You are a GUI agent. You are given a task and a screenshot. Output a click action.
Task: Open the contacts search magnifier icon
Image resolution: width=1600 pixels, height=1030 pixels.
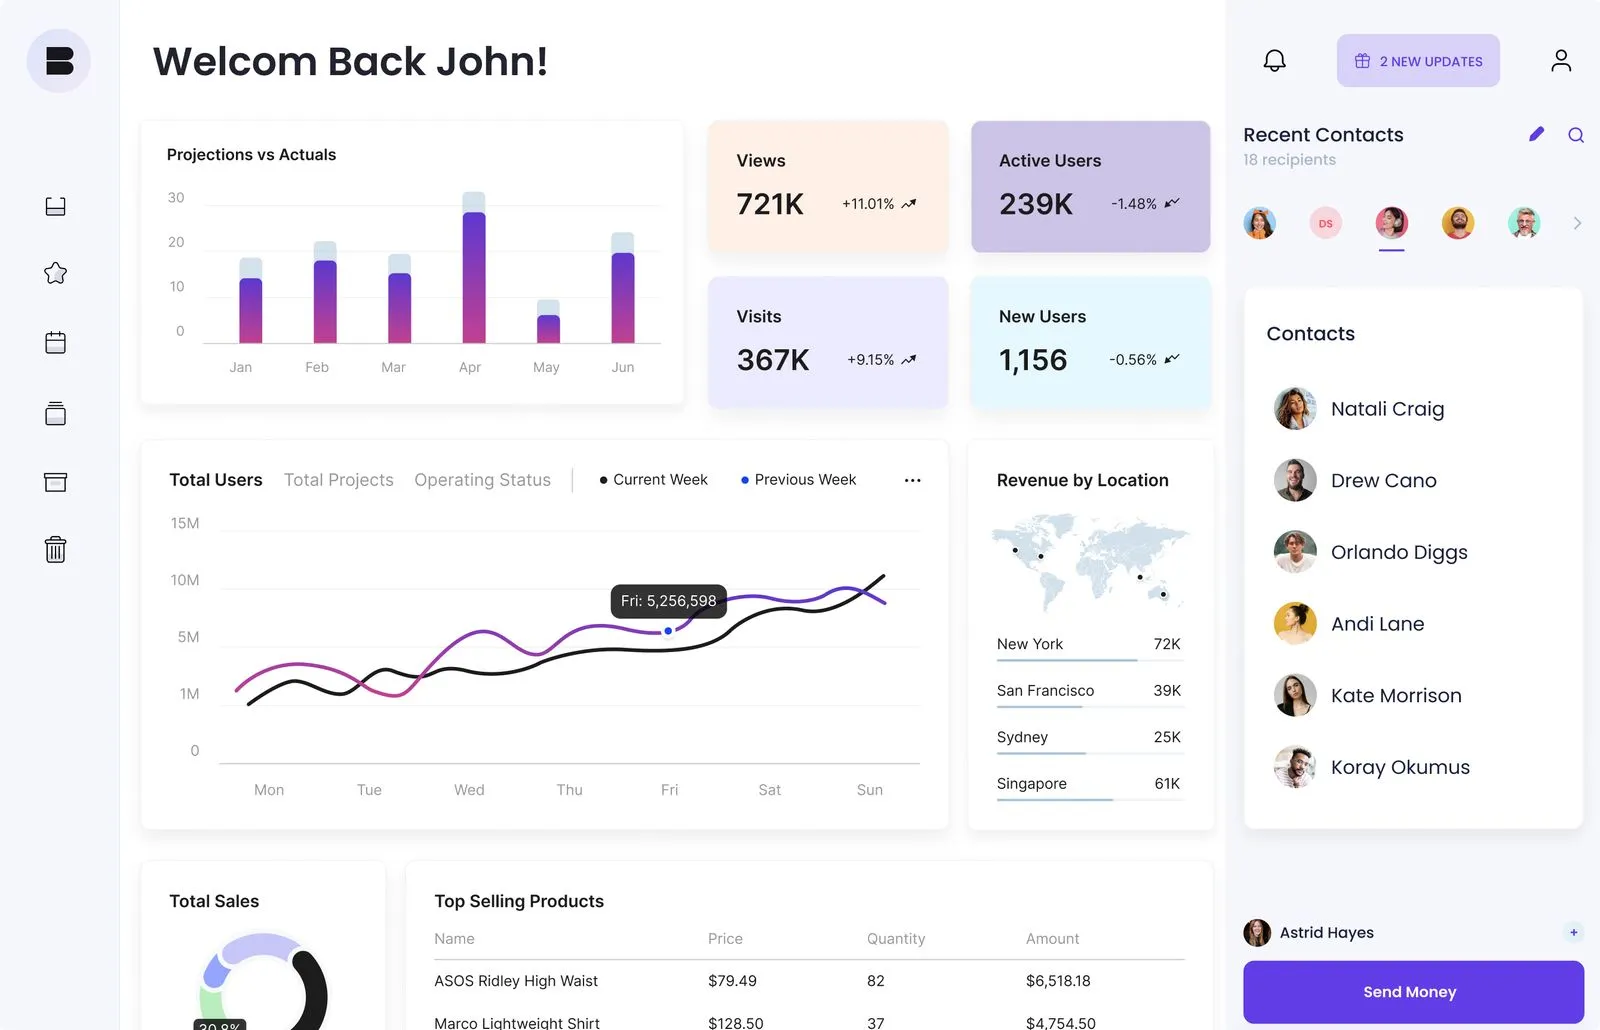click(x=1576, y=134)
